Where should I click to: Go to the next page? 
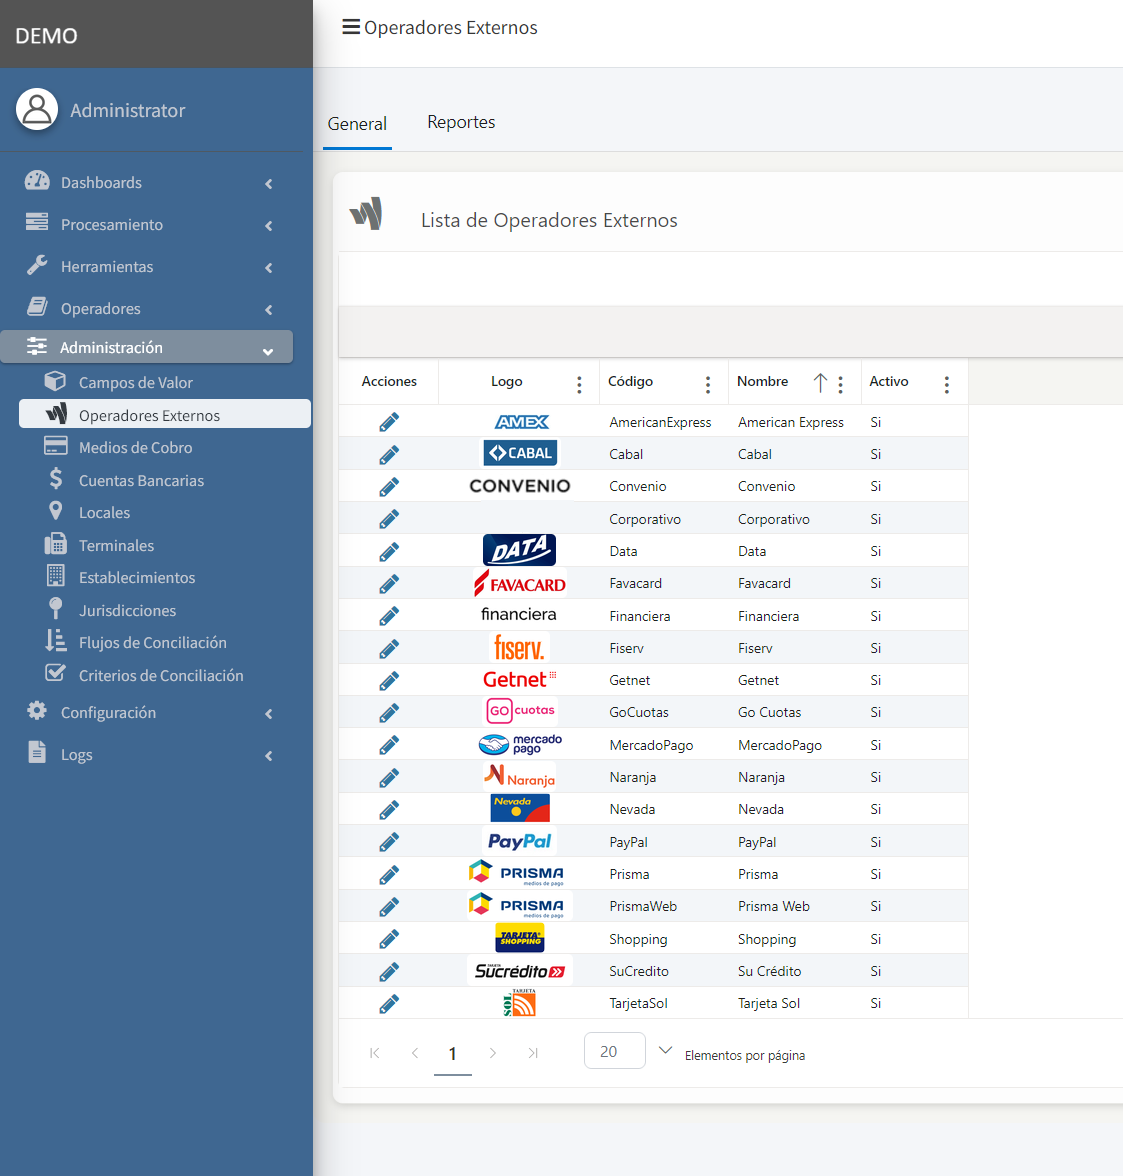(x=493, y=1053)
